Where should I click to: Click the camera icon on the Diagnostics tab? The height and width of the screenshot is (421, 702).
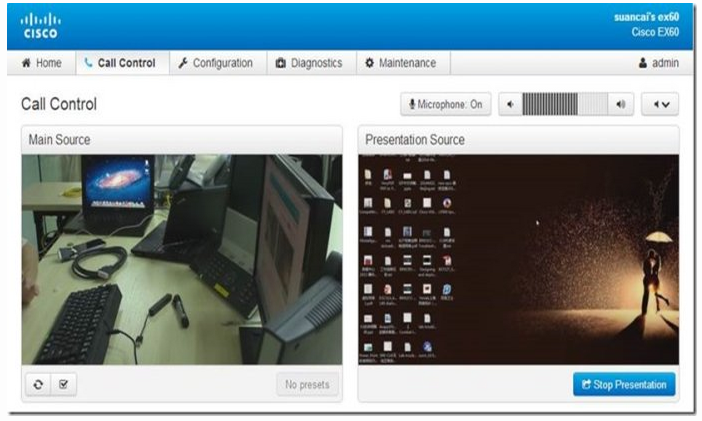pyautogui.click(x=281, y=63)
